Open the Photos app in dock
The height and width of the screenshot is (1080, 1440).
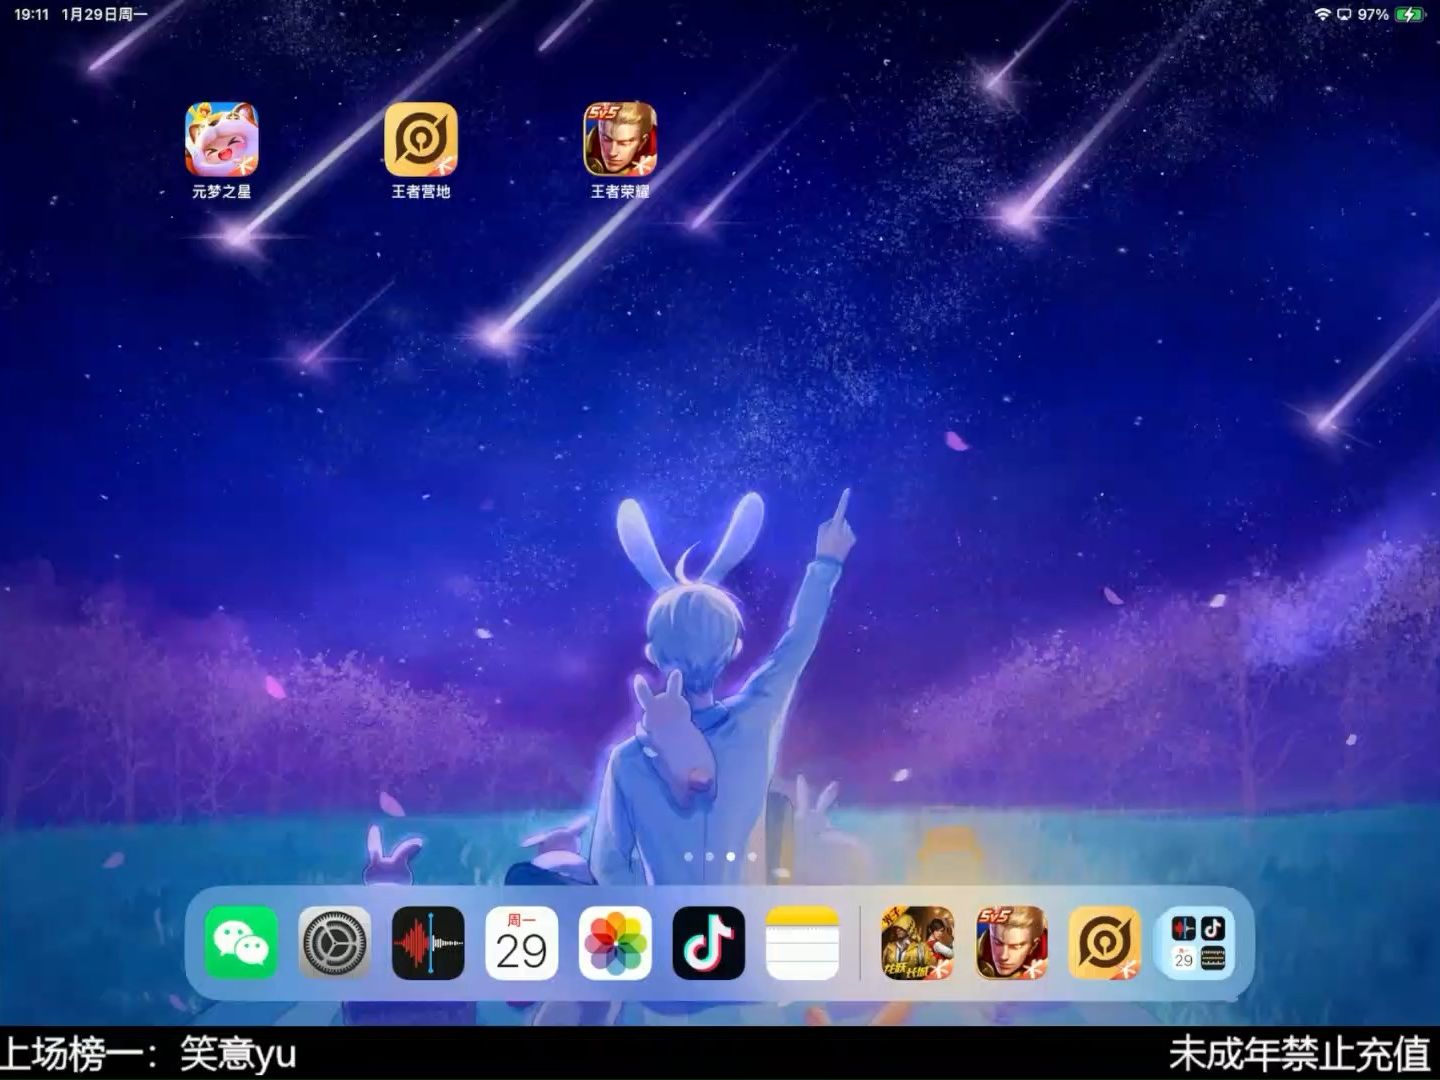point(615,943)
